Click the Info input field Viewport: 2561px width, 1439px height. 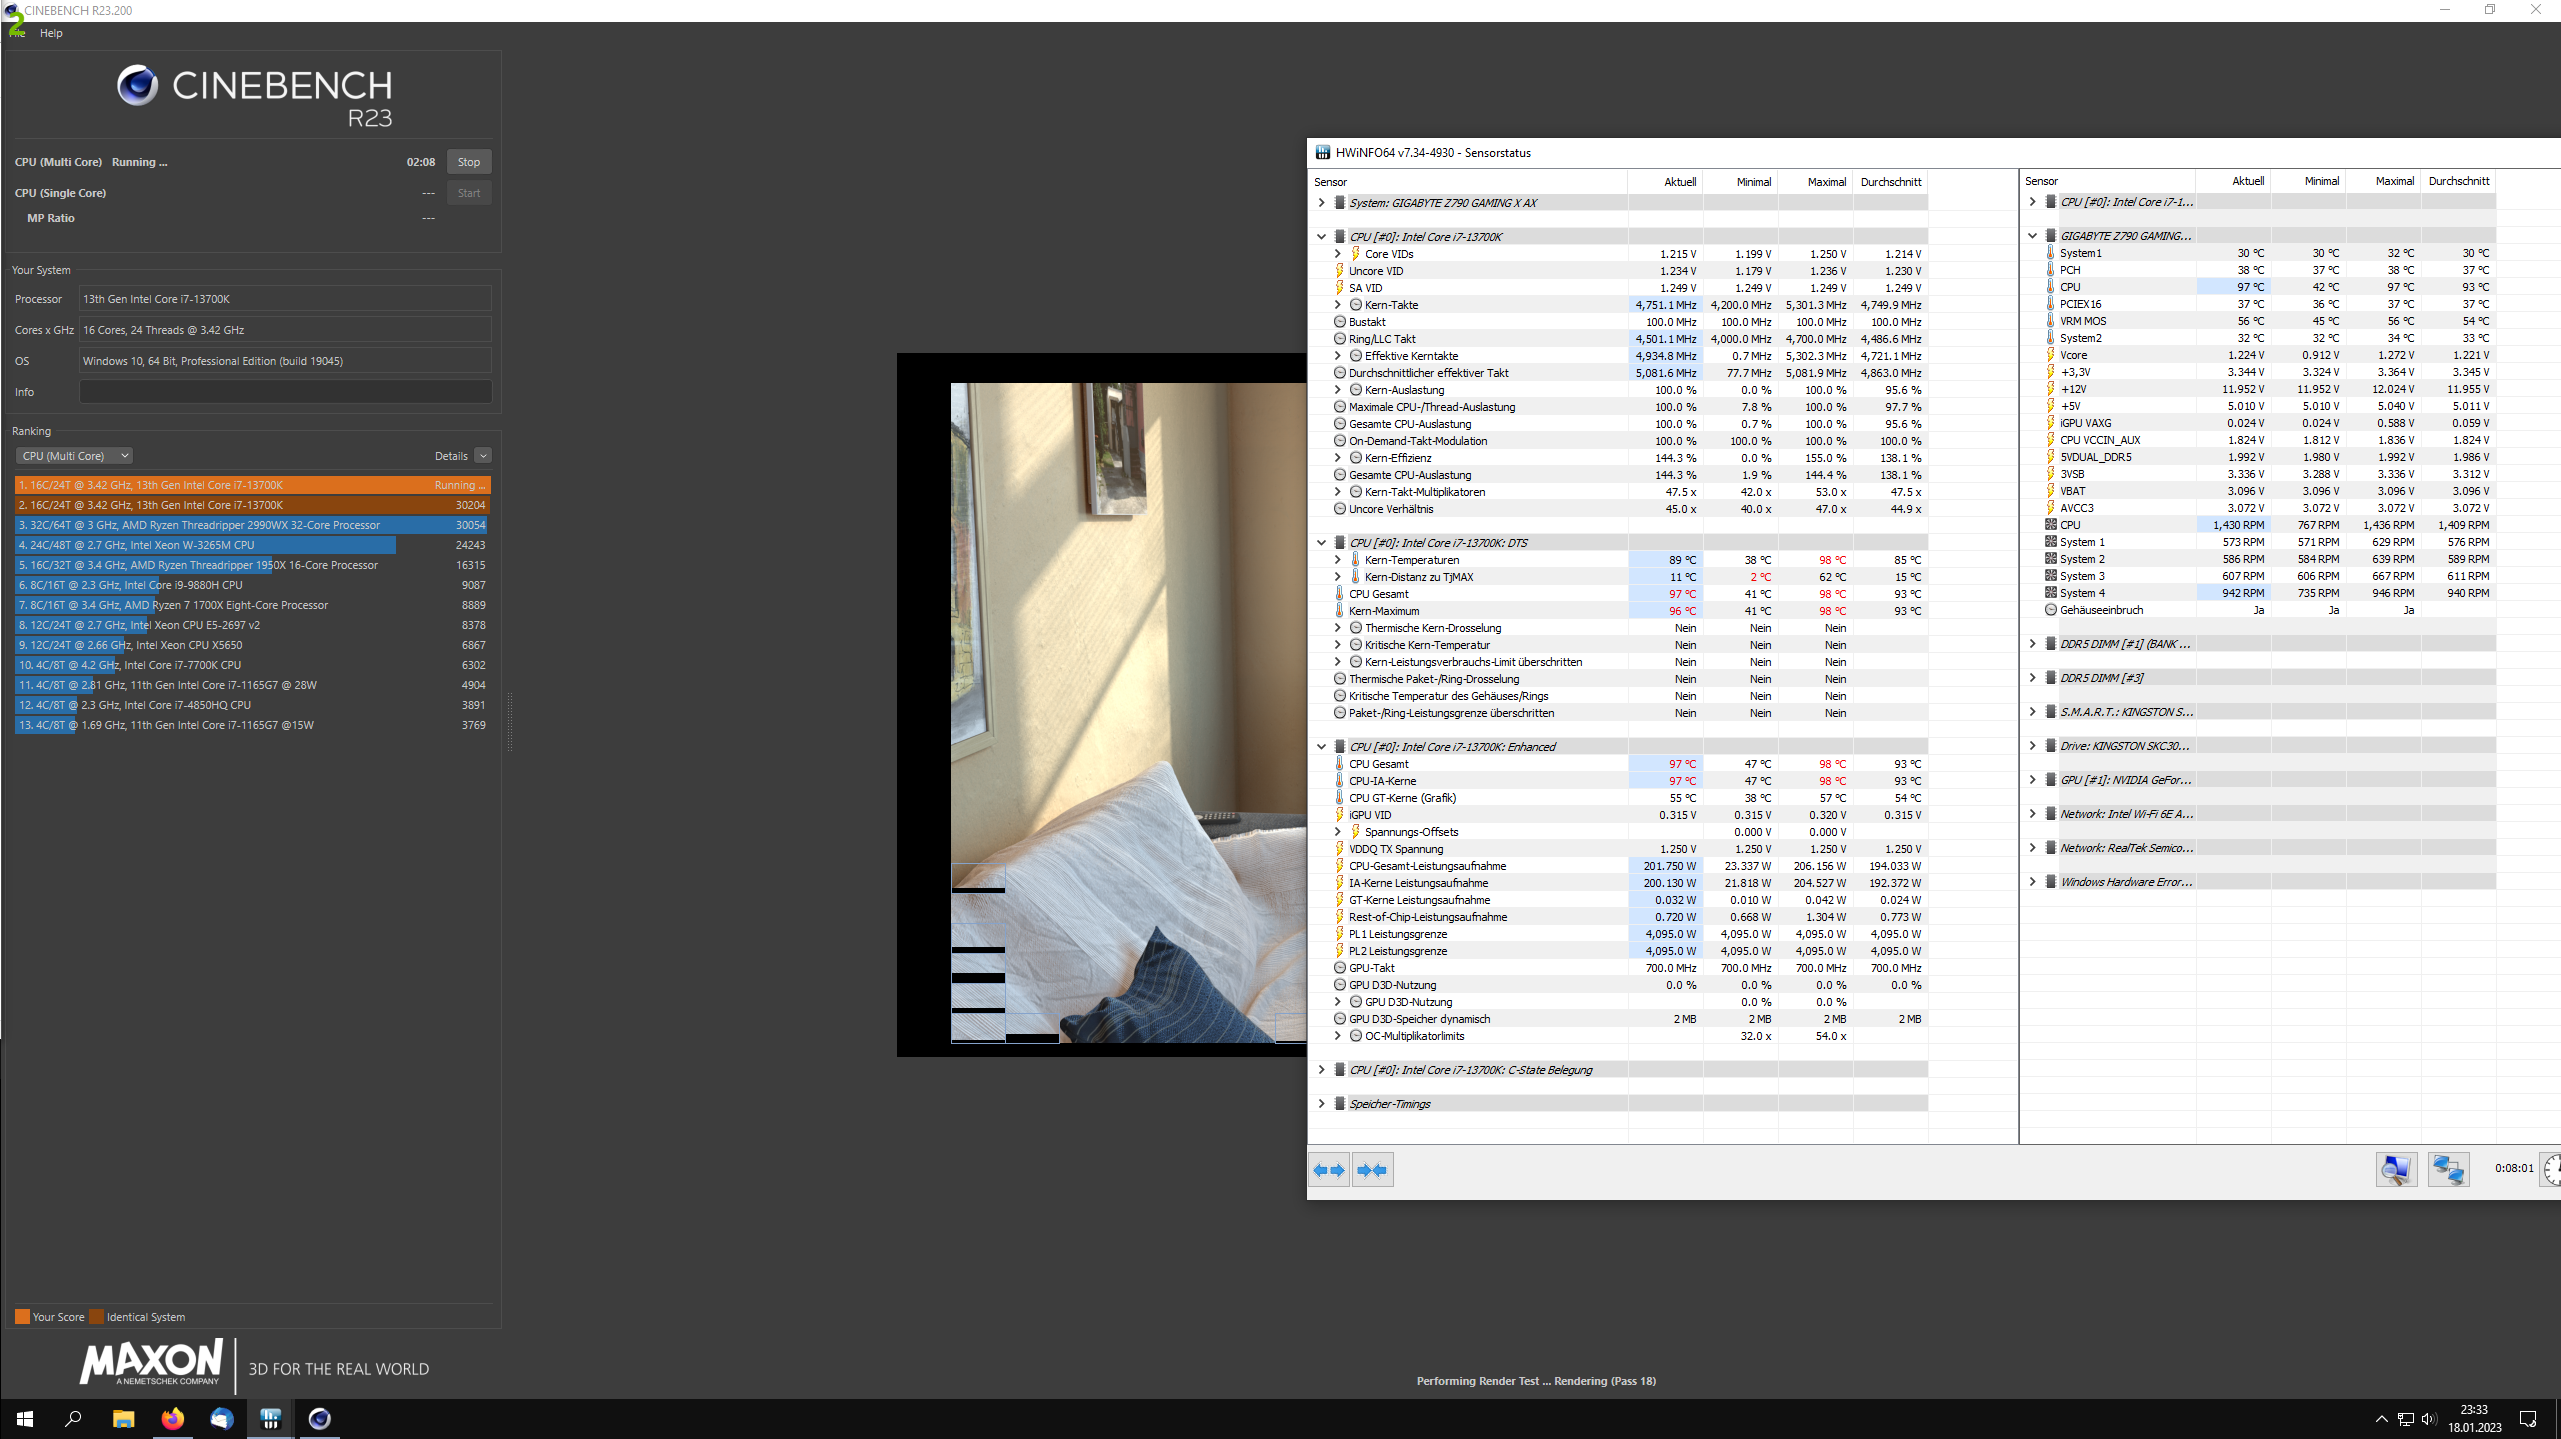(285, 392)
